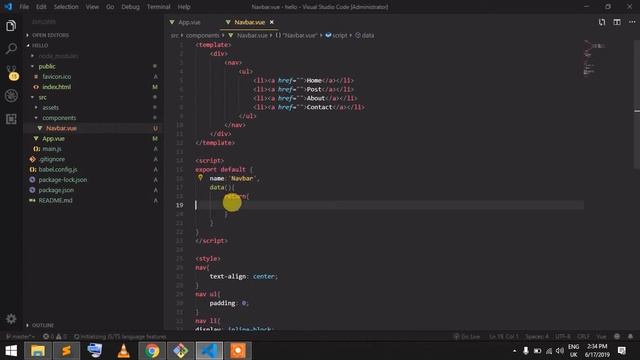This screenshot has height=360, width=640.
Task: Click the volume icon in system tray
Action: (x=560, y=351)
